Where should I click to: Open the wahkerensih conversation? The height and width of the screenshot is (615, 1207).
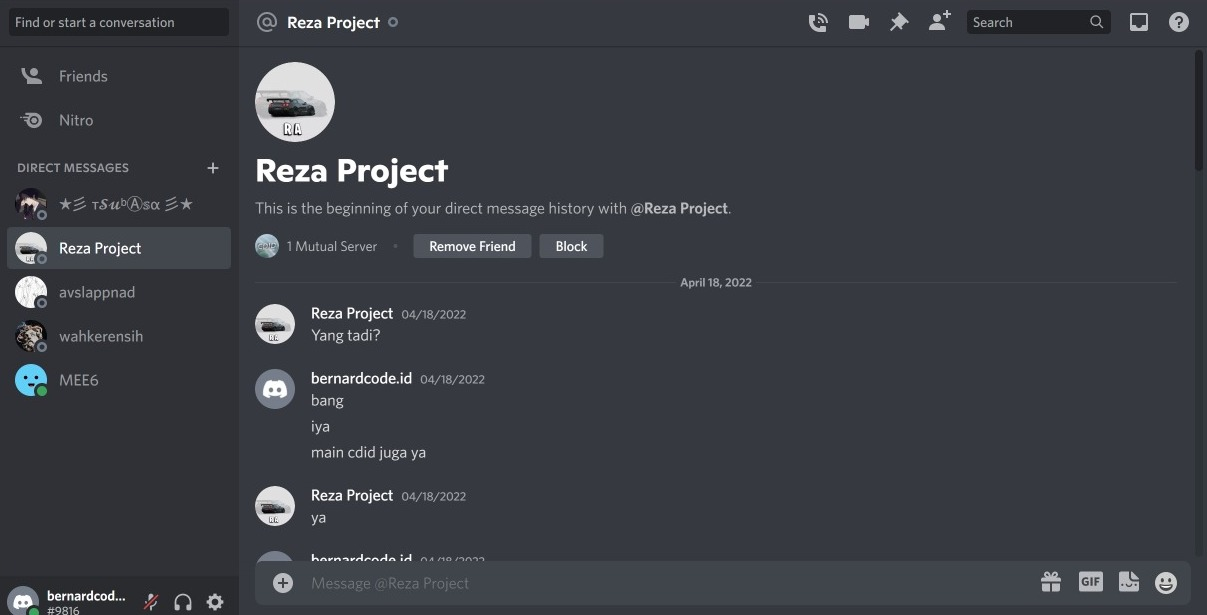(x=119, y=336)
